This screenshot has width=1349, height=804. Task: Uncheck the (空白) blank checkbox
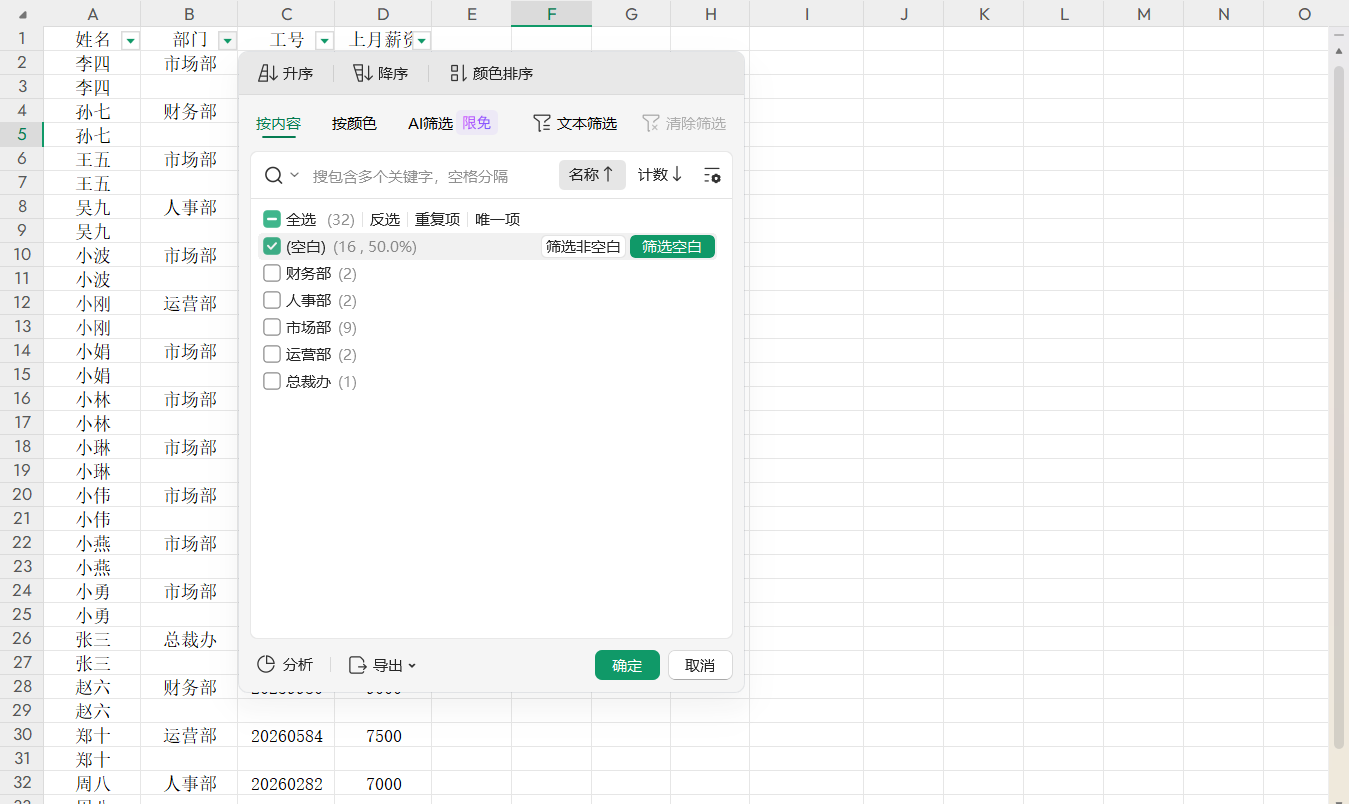tap(271, 246)
